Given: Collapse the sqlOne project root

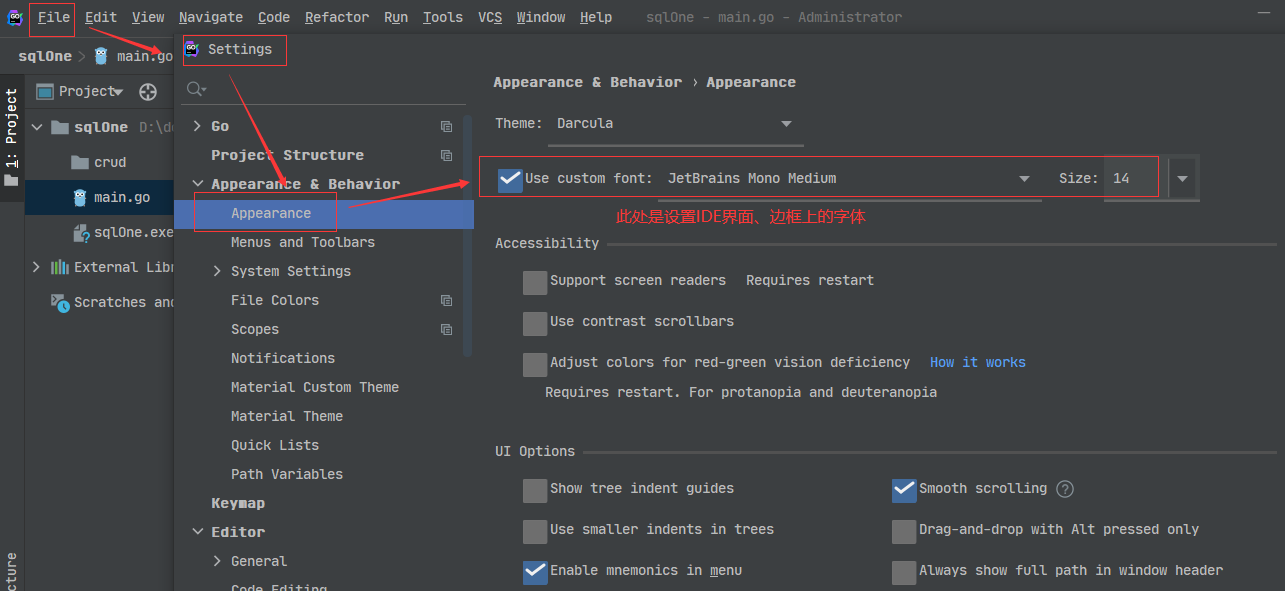Looking at the screenshot, I should (37, 127).
